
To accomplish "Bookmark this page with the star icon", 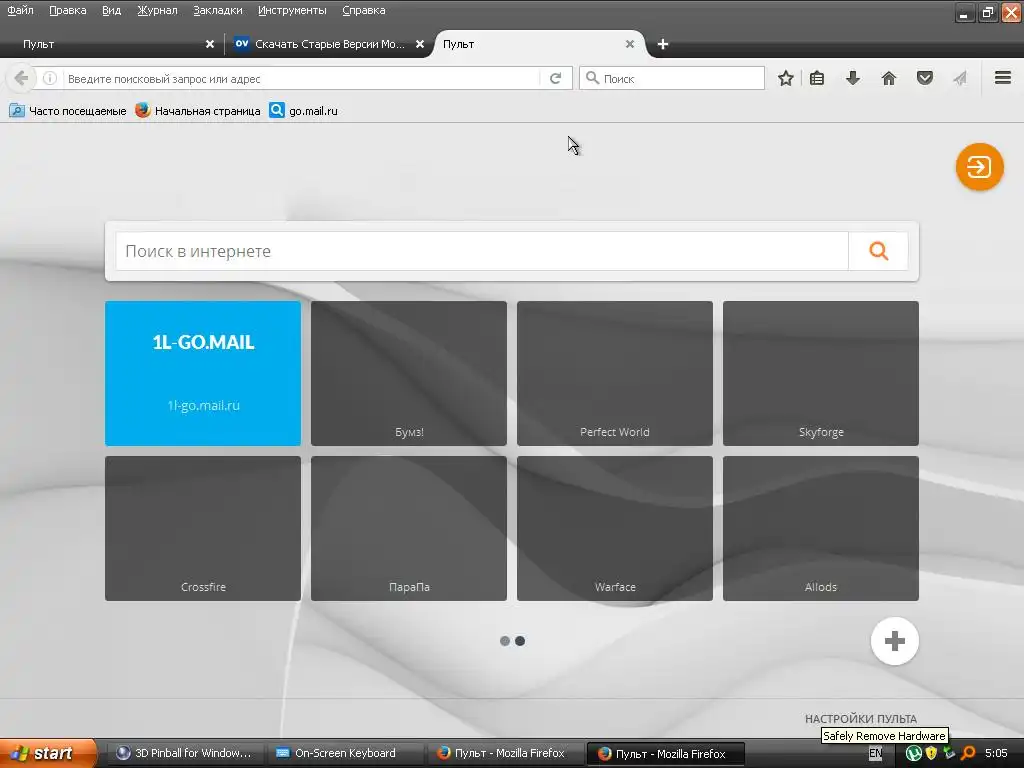I will tap(786, 78).
